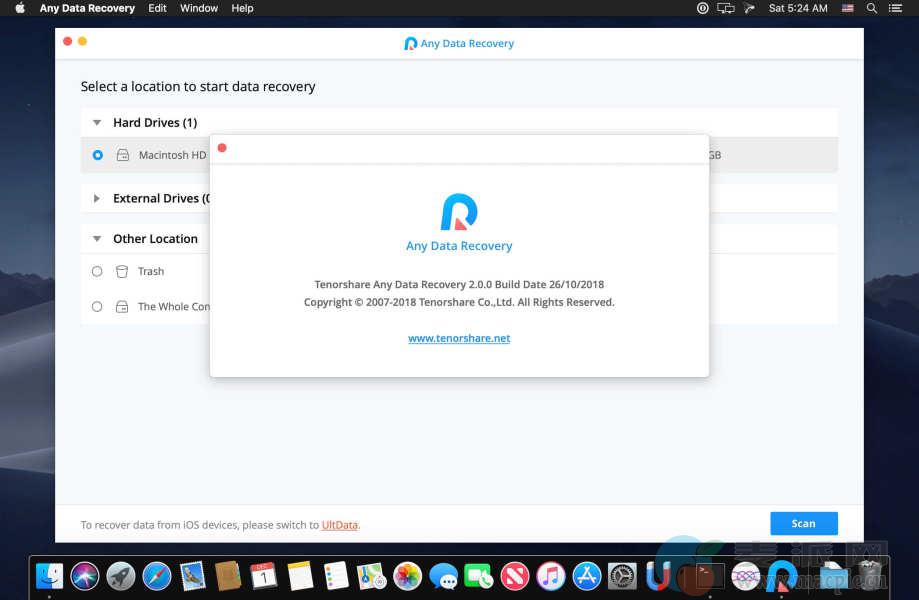This screenshot has height=600, width=919.
Task: Expand the External Drives section
Action: [97, 199]
